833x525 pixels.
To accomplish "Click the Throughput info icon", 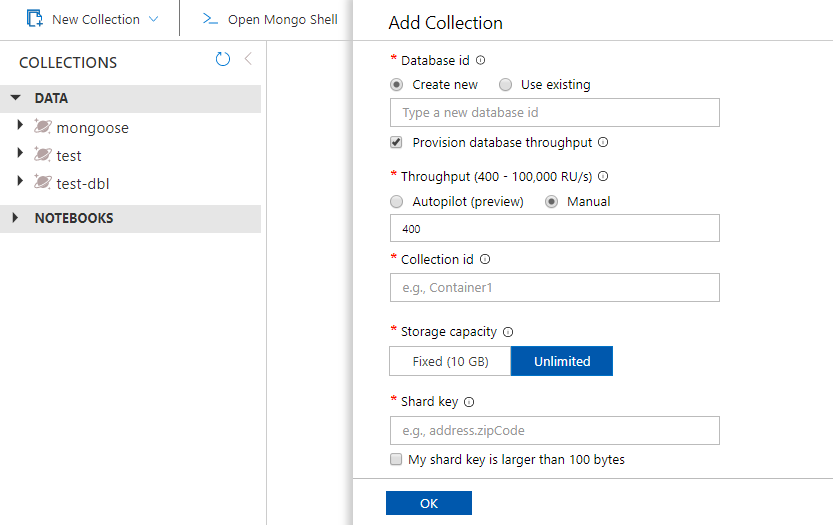I will [603, 177].
